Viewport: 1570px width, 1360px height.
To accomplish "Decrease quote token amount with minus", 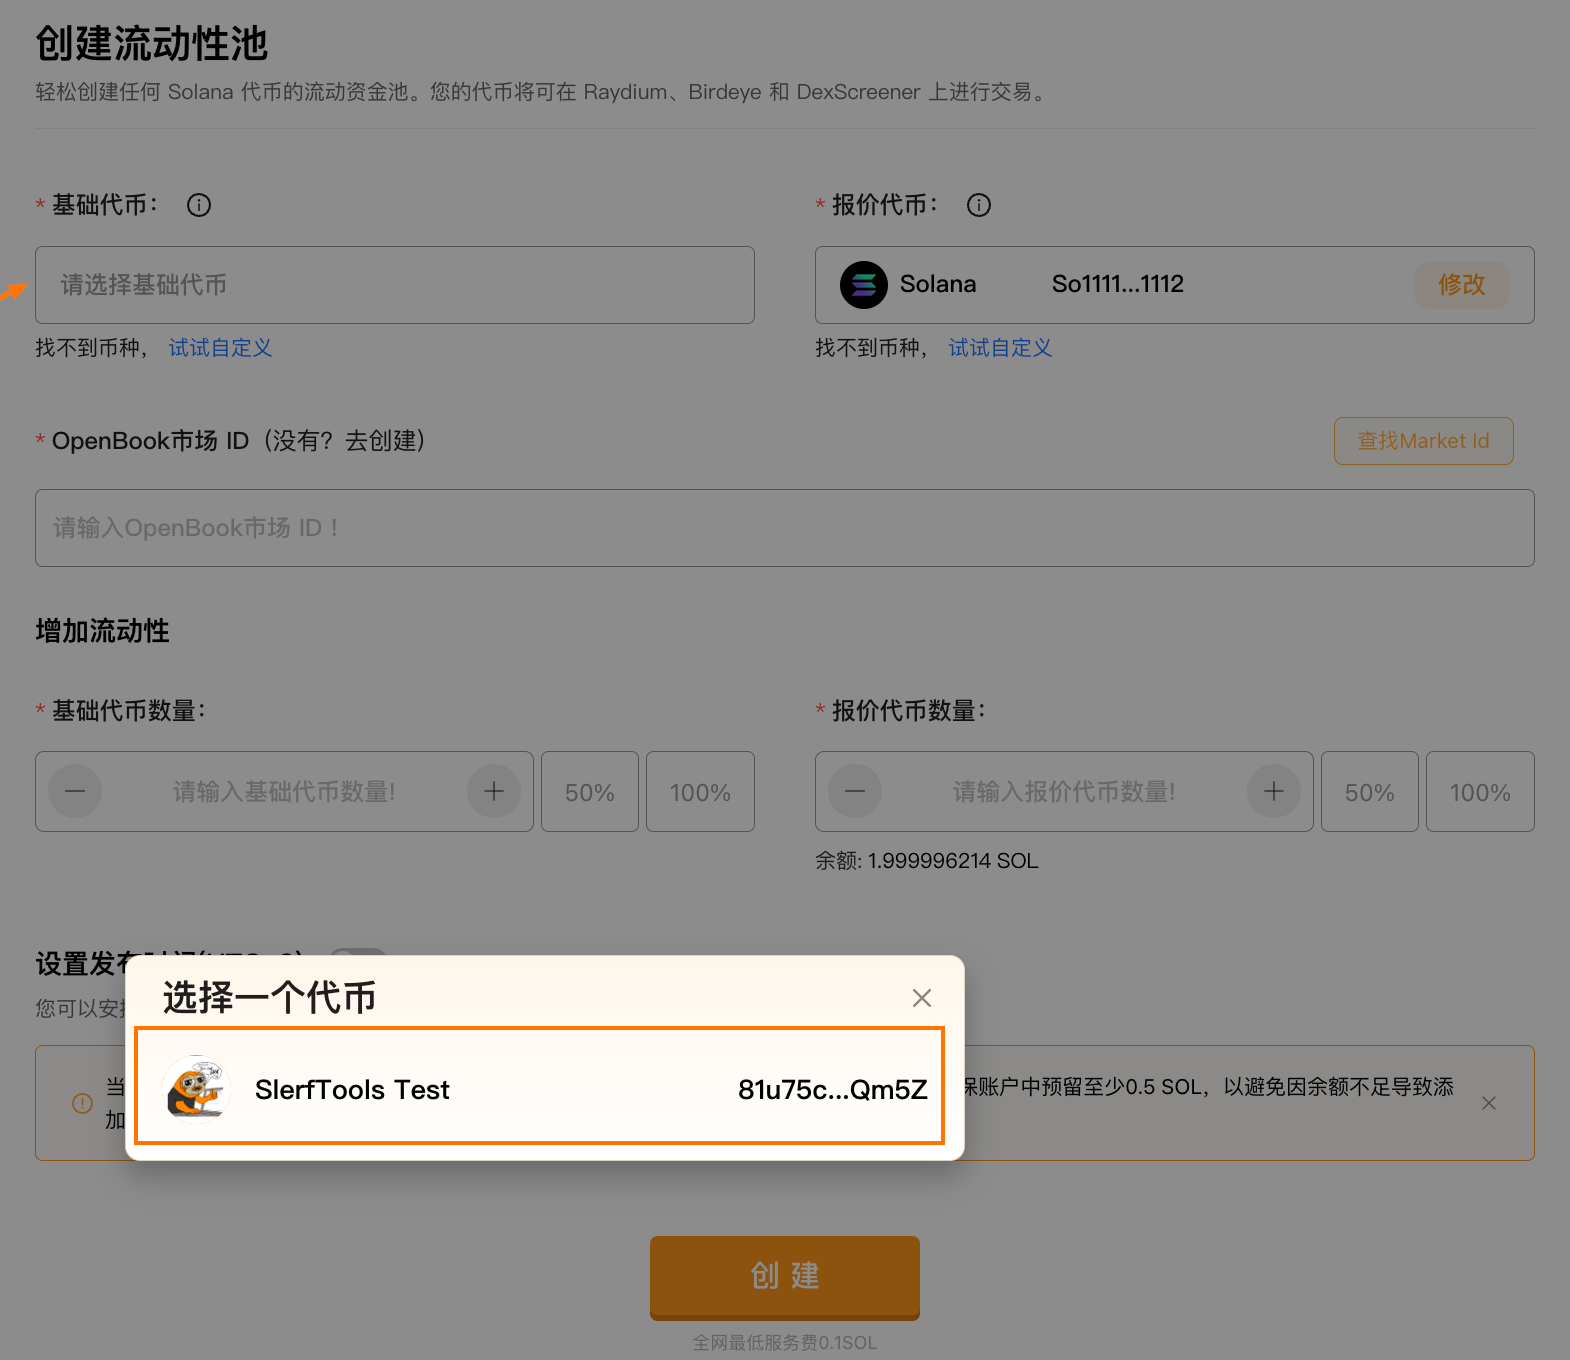I will (x=855, y=792).
